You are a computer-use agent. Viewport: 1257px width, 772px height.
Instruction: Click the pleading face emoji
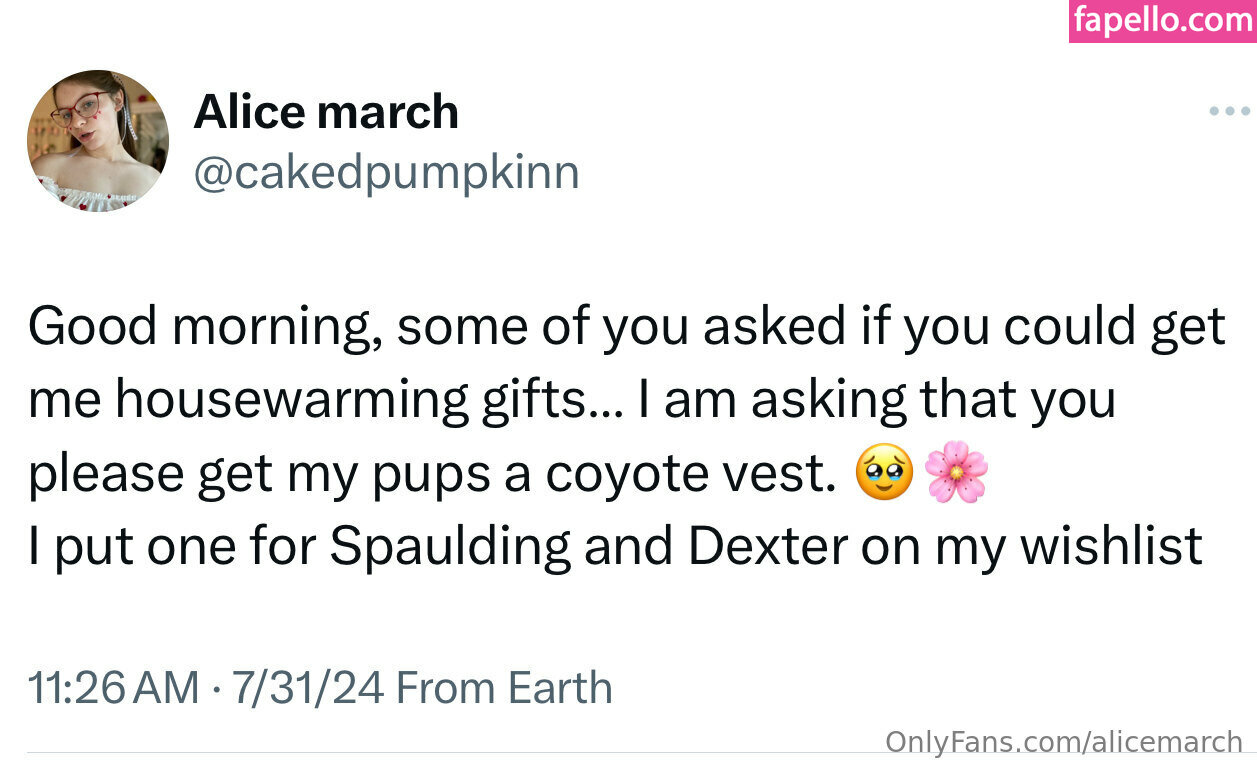coord(884,473)
